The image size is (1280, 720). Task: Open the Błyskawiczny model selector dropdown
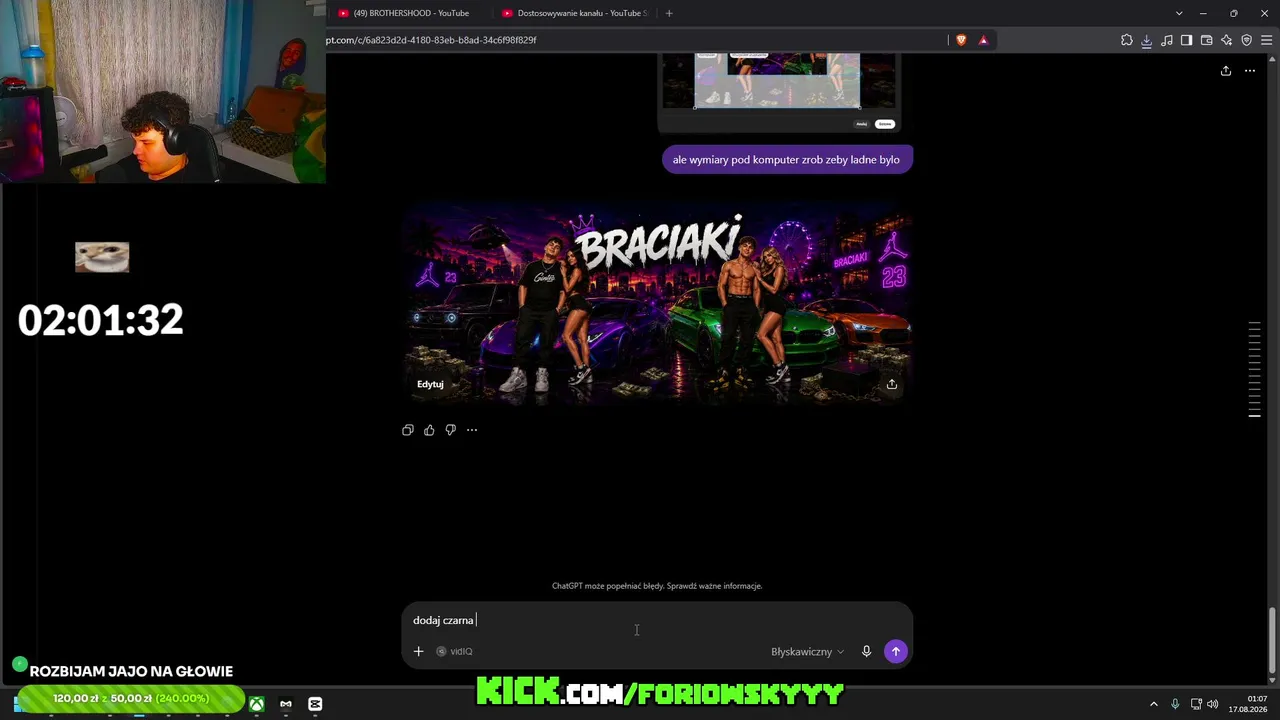807,651
